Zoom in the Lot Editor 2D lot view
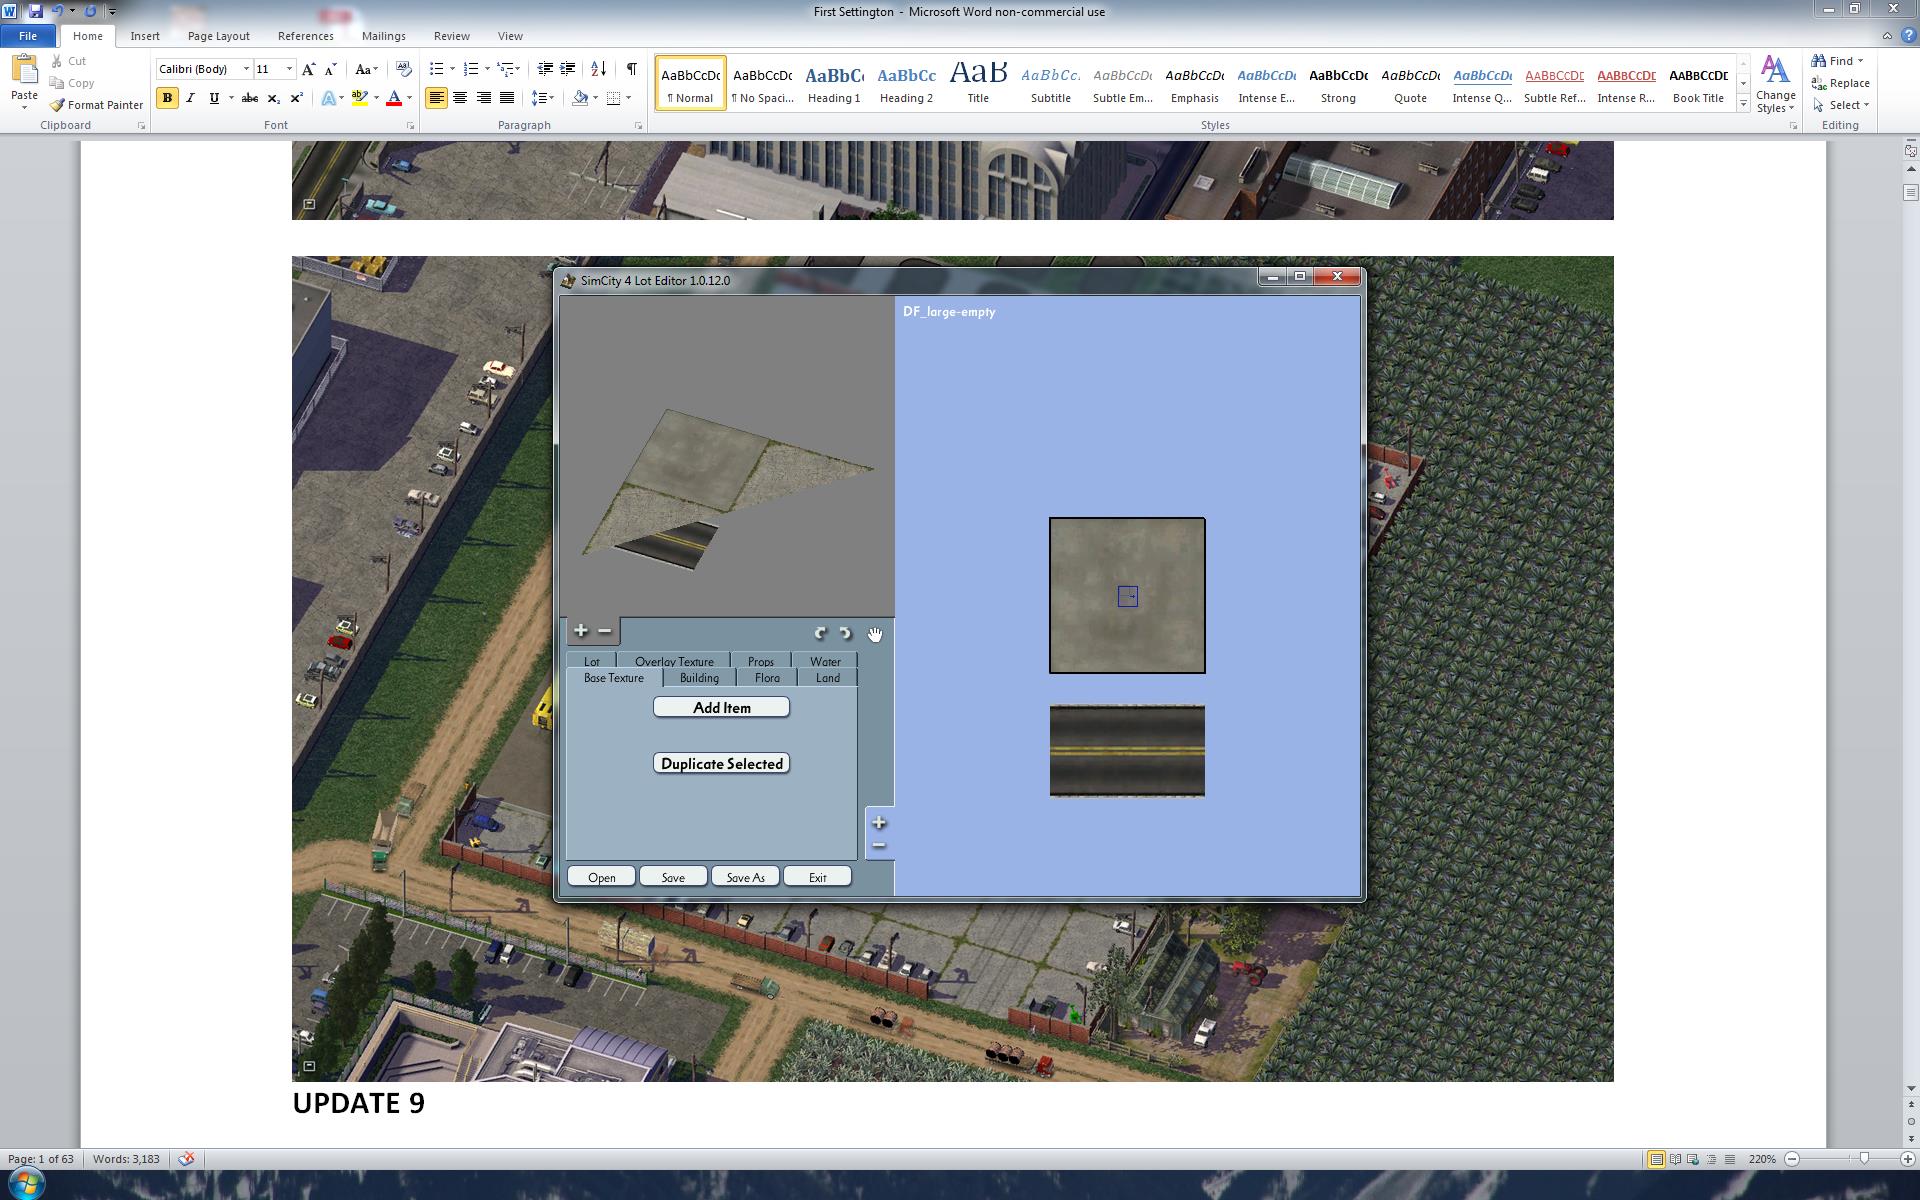 [x=879, y=823]
